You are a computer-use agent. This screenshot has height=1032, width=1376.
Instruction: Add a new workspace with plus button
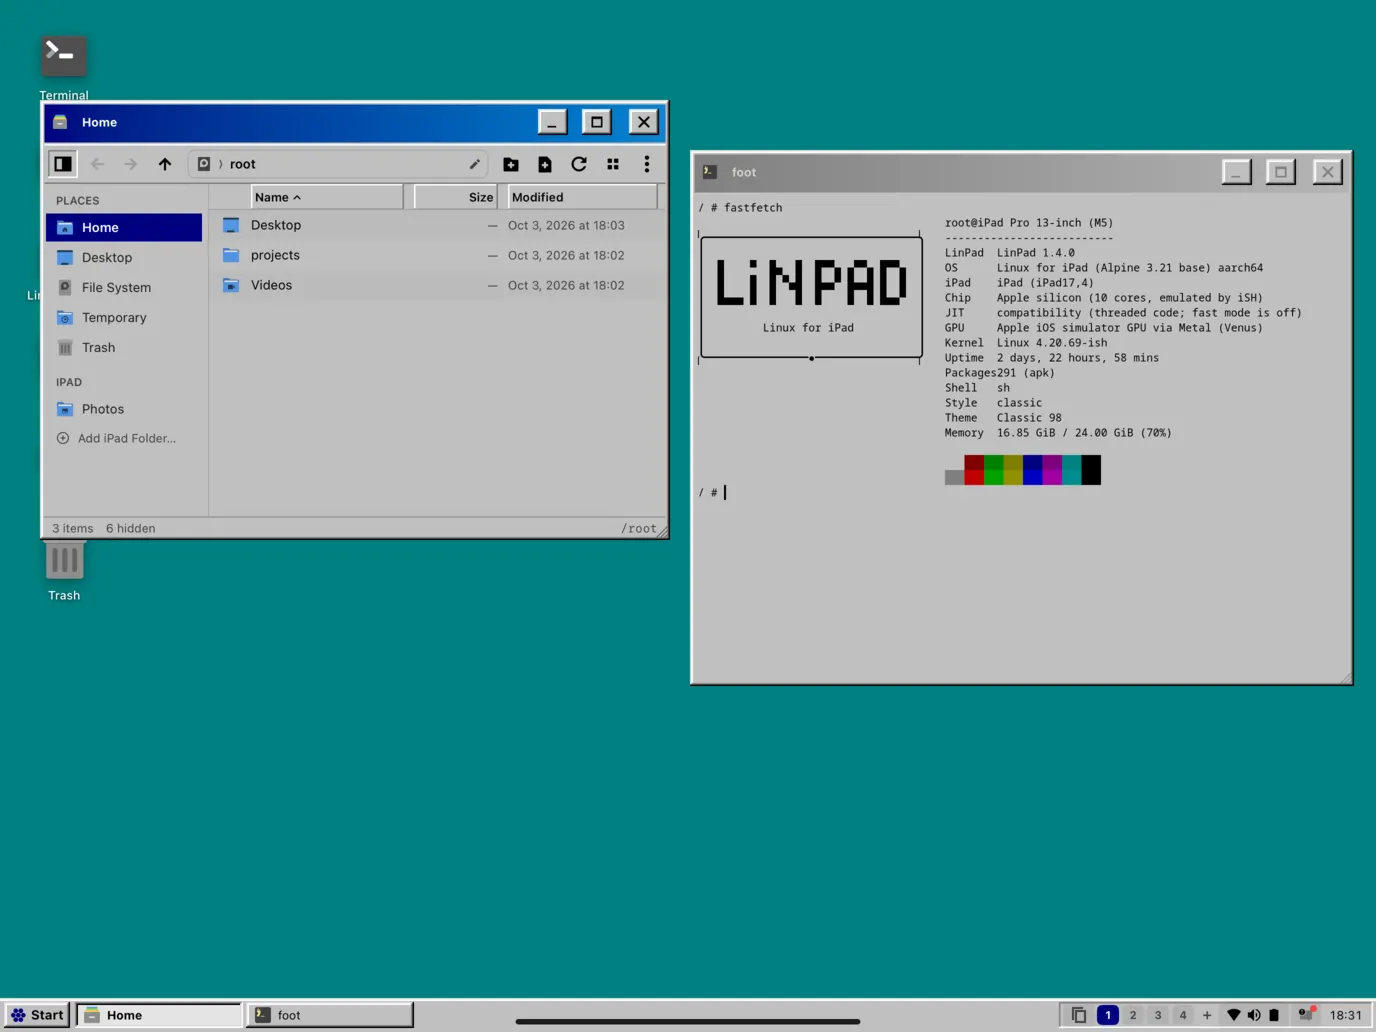[x=1207, y=1015]
